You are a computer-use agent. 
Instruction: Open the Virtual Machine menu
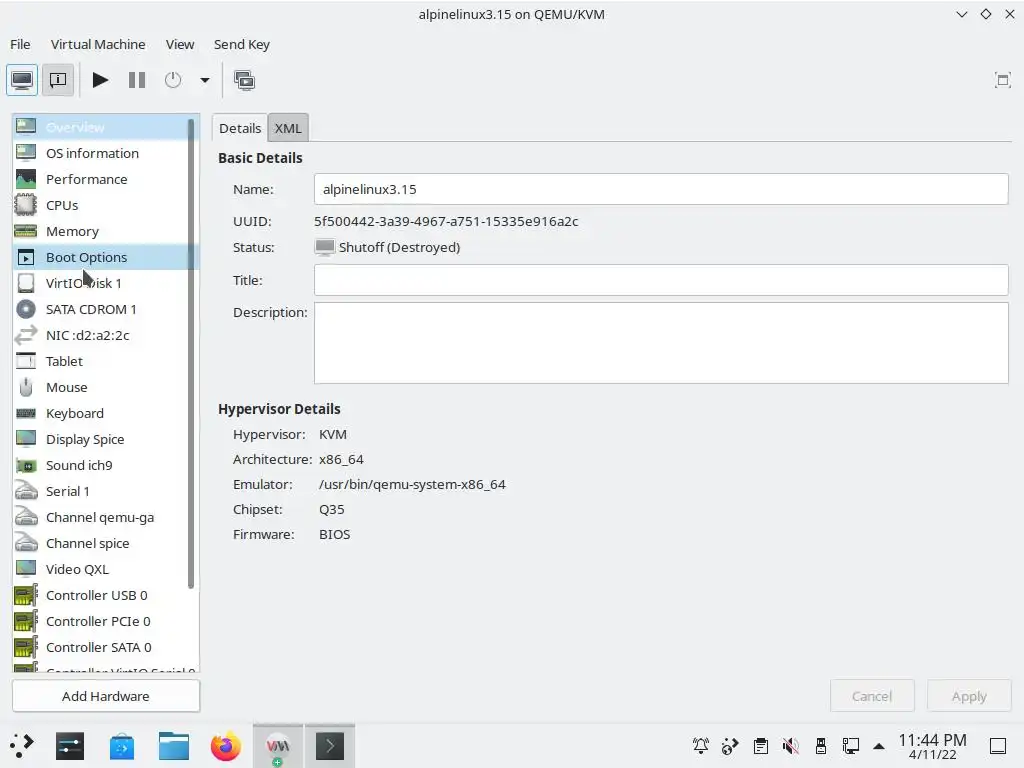tap(98, 44)
